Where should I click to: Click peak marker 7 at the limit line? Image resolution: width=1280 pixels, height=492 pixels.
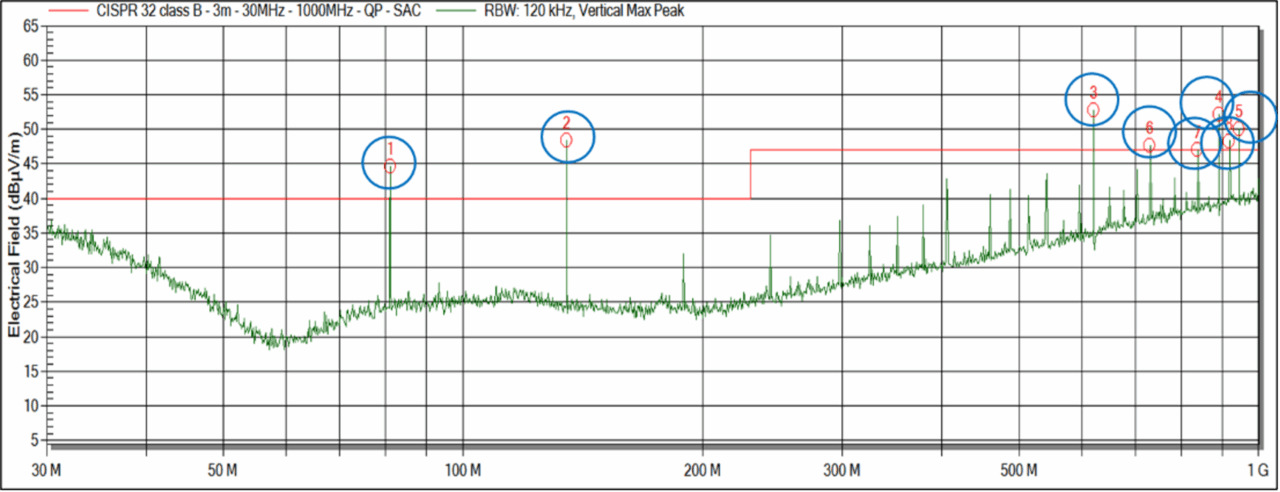tap(1196, 150)
